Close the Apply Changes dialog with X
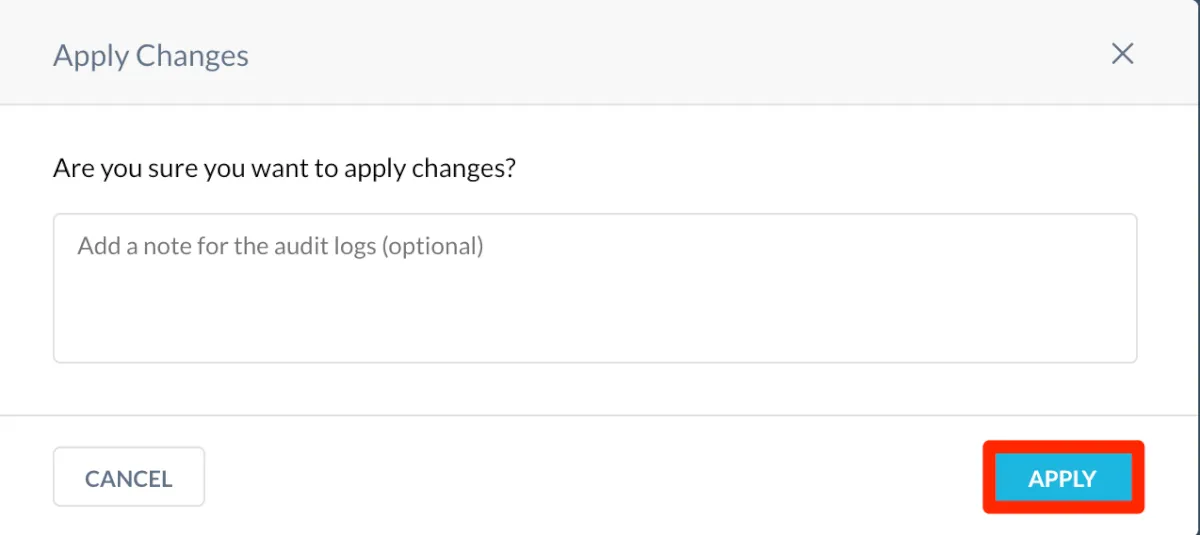The width and height of the screenshot is (1200, 535). [1123, 54]
